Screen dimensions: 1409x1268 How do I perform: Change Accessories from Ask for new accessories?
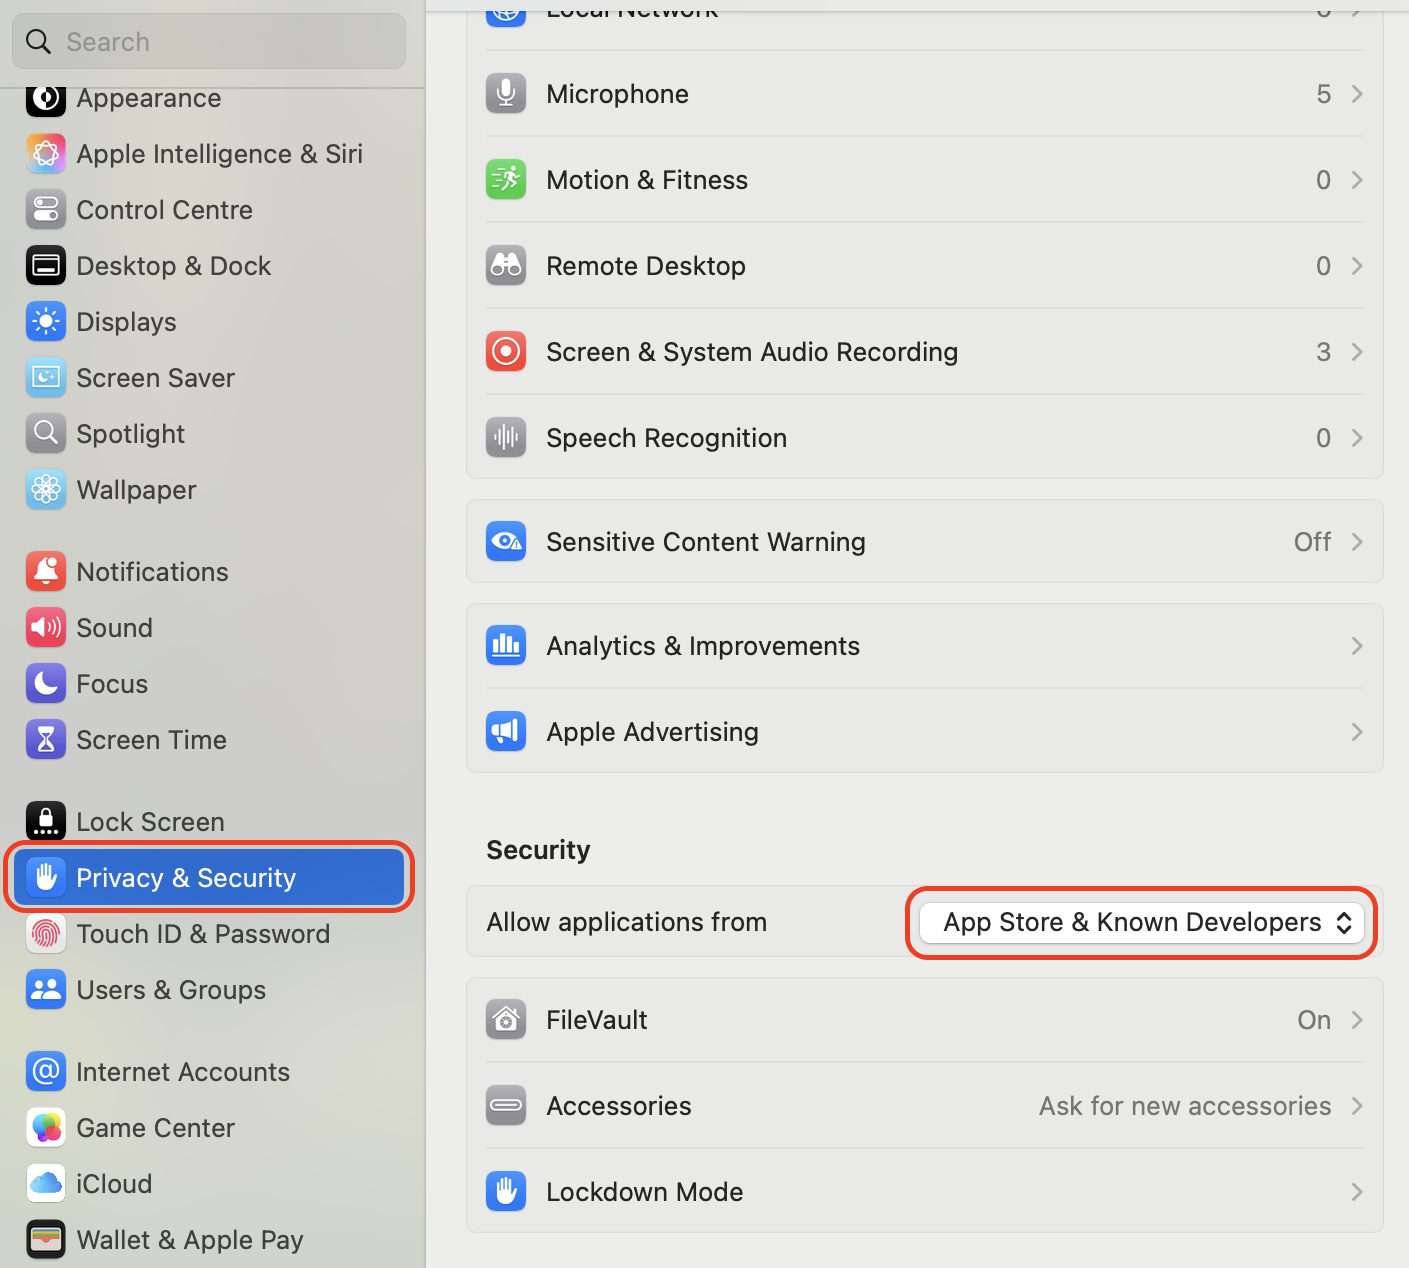pyautogui.click(x=1184, y=1105)
